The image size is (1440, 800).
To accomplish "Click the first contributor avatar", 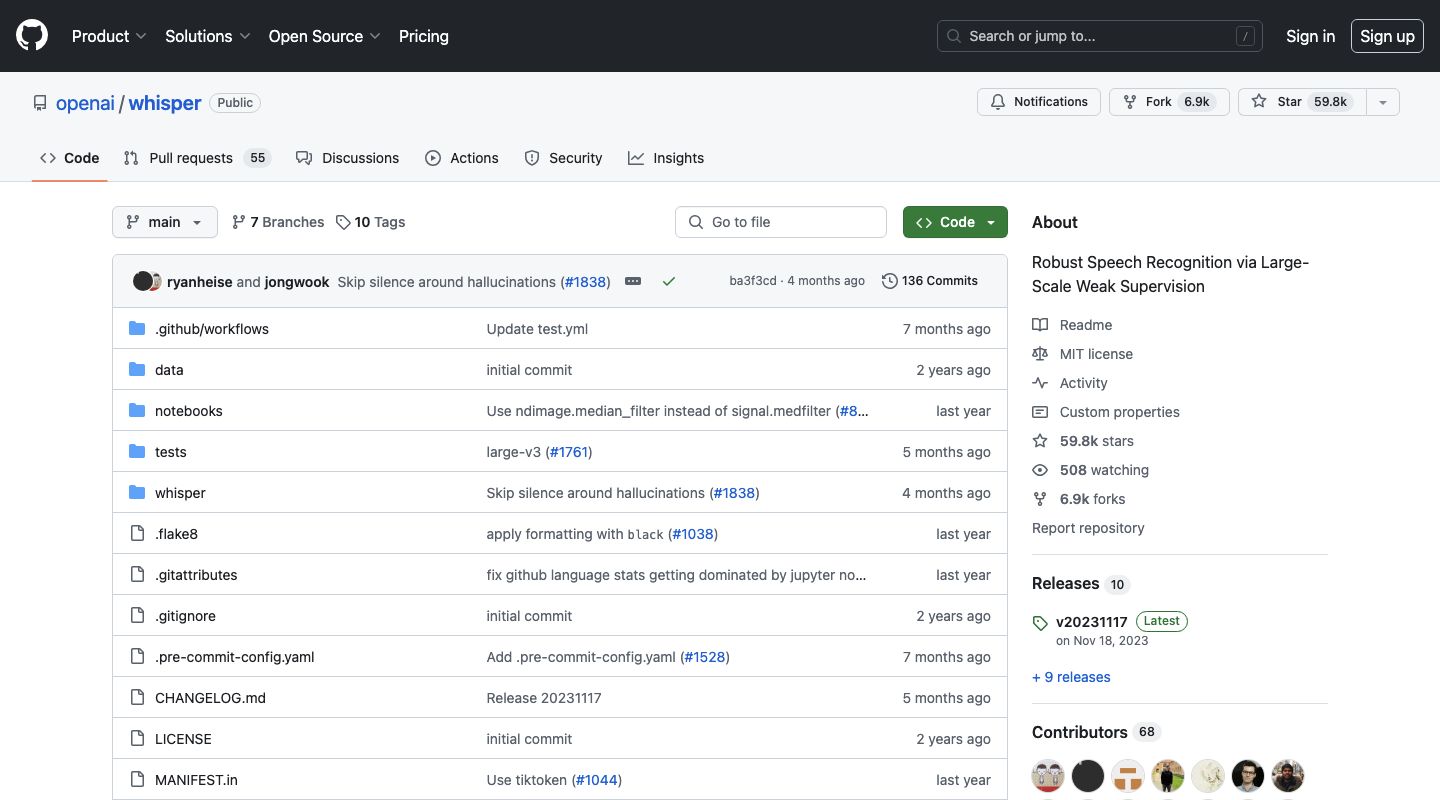I will [x=1048, y=776].
